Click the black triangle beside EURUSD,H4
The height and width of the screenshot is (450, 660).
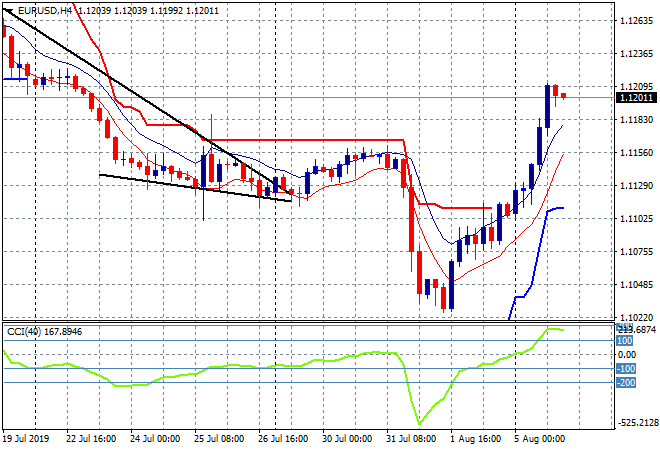(8, 11)
